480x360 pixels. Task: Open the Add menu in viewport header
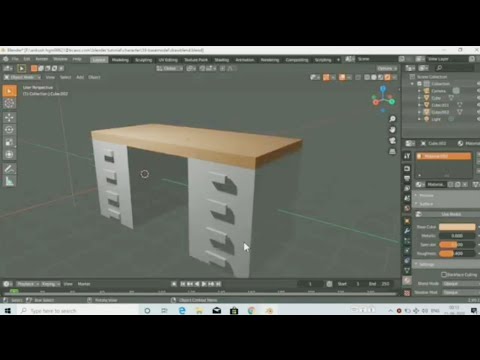pyautogui.click(x=80, y=77)
